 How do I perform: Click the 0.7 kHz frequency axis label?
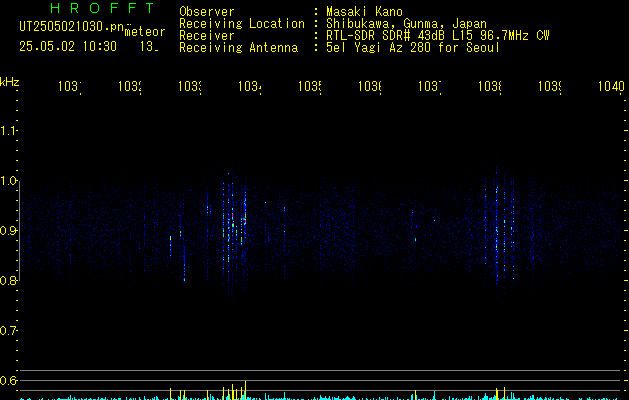pyautogui.click(x=9, y=331)
